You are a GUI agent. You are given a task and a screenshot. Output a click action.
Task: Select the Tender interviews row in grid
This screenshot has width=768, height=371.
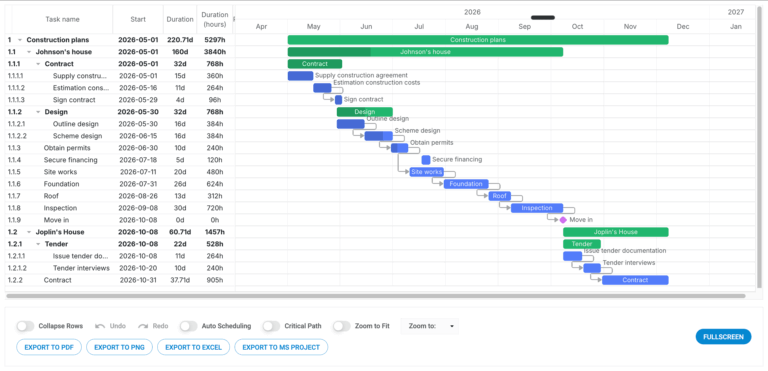[120, 268]
